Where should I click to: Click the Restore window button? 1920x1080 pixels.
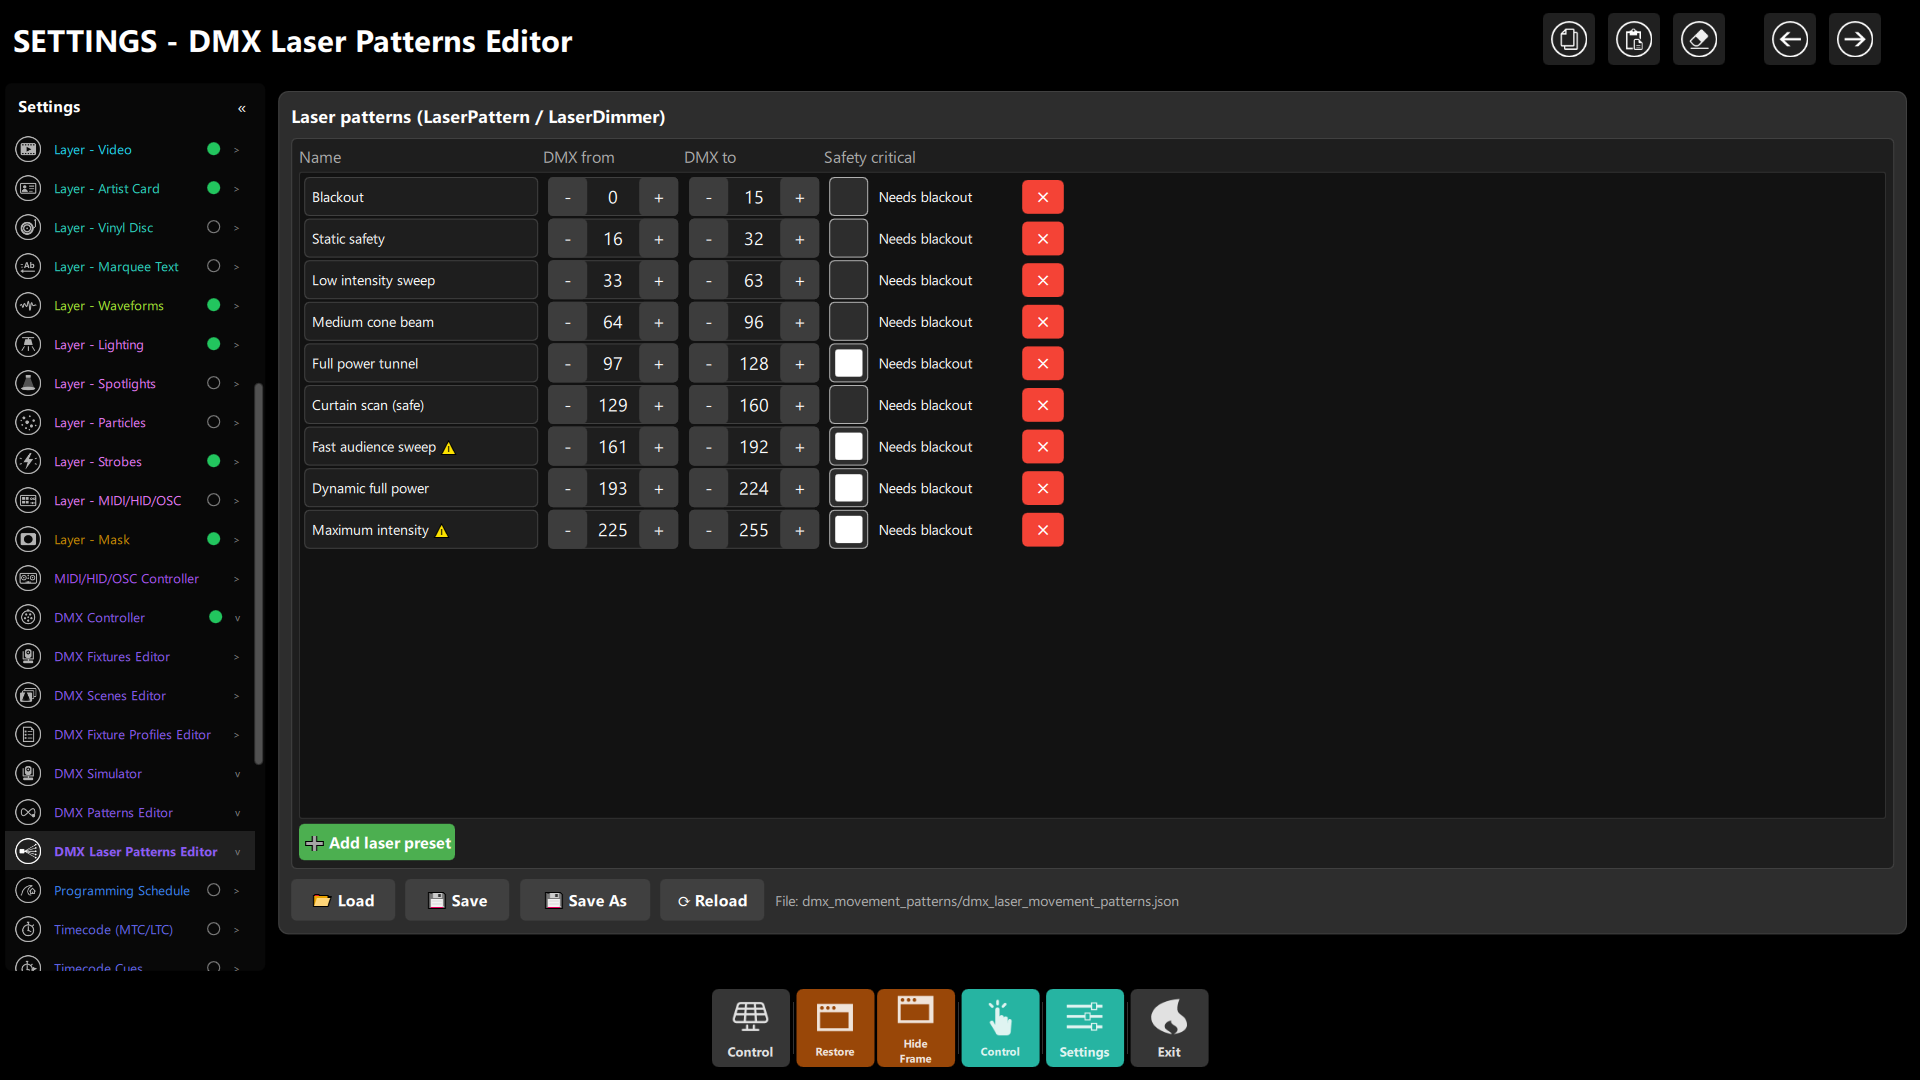(835, 1028)
